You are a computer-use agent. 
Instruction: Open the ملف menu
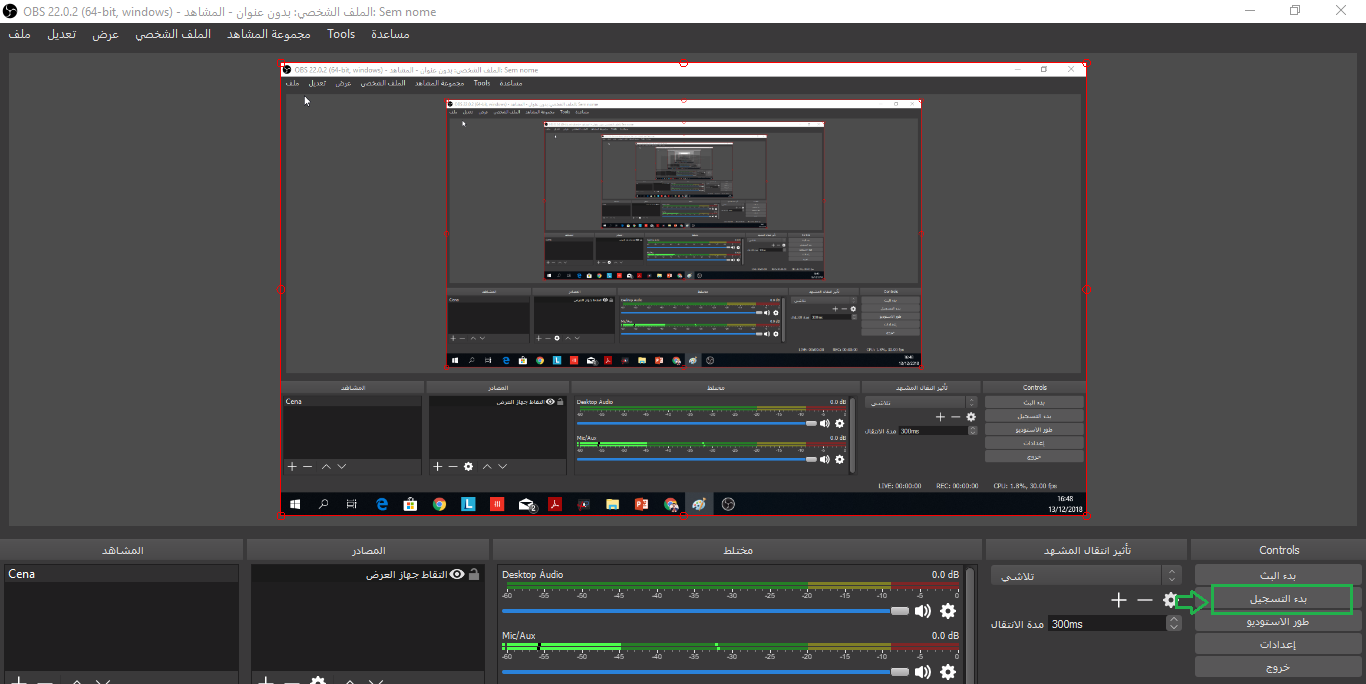pyautogui.click(x=19, y=34)
